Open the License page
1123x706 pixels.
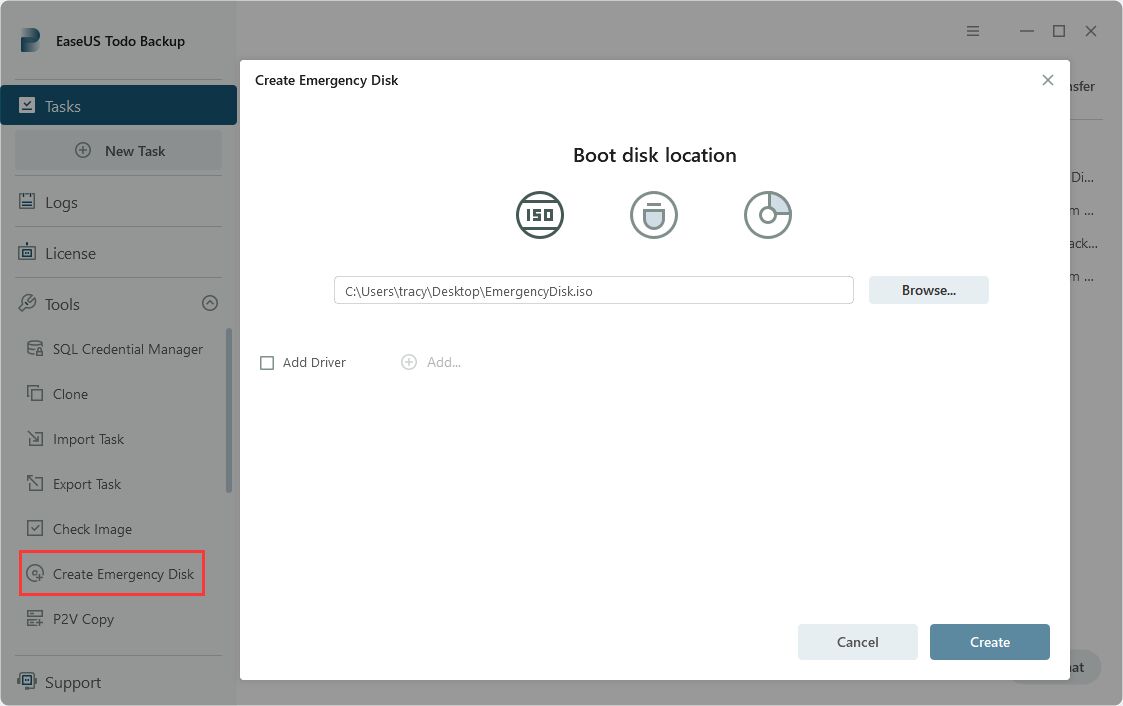[70, 253]
